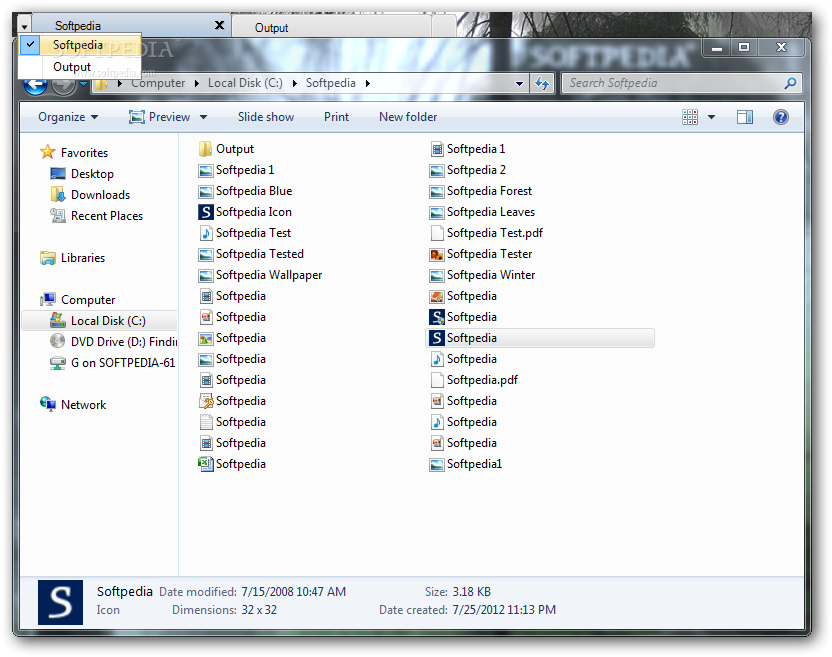Click Date created value 7/25/2012 11:13 PM

[x=504, y=610]
